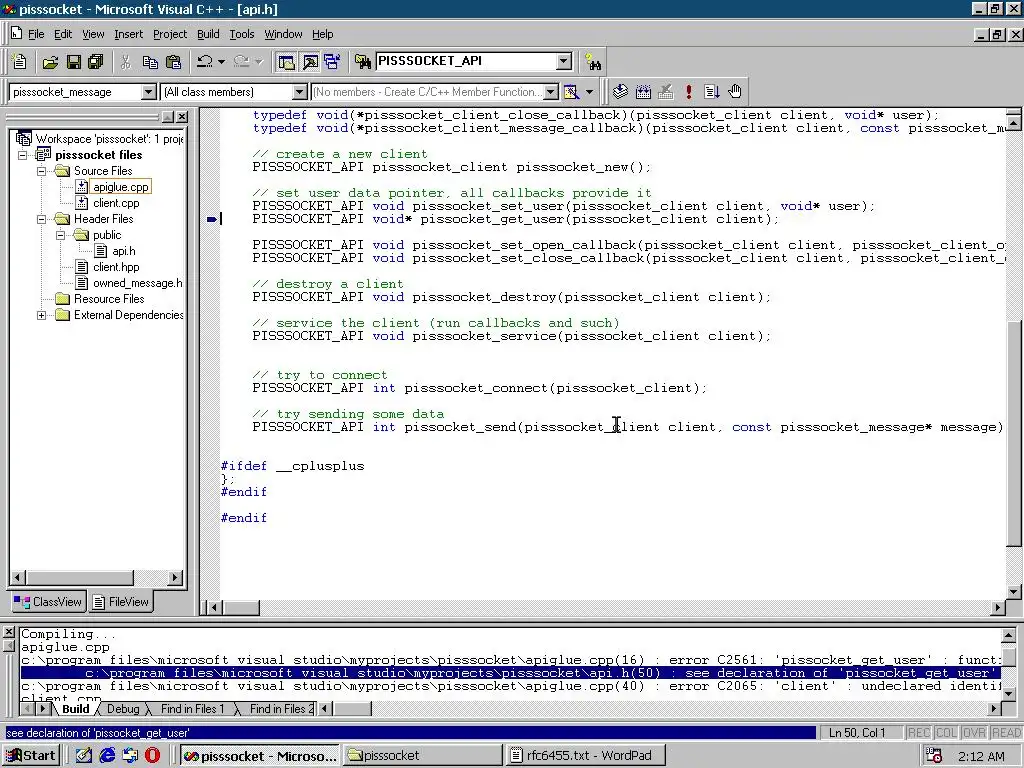Open the Edit menu
Screen dimensions: 1024x768
[x=63, y=34]
